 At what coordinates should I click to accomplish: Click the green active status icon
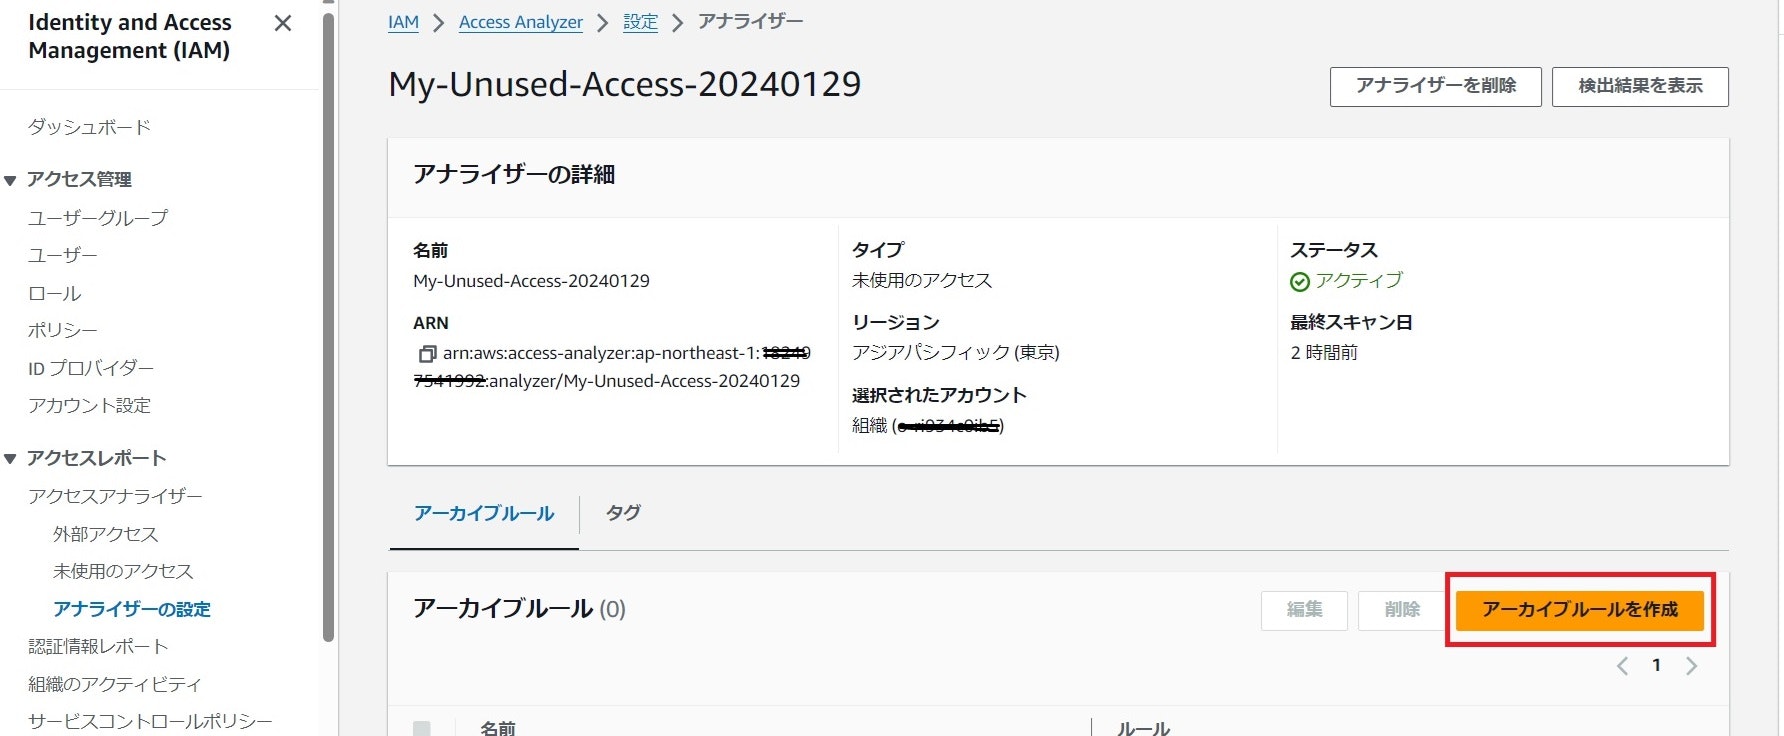pos(1300,282)
